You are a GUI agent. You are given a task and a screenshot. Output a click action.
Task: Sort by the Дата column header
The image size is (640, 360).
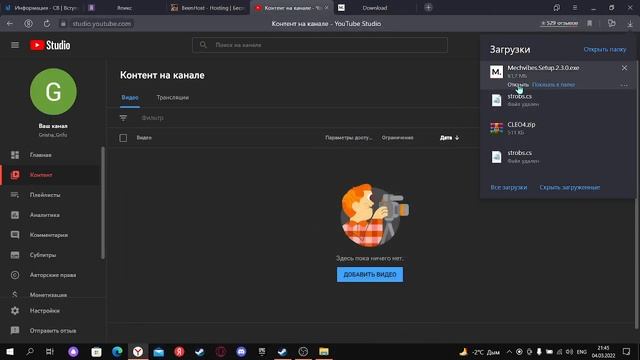[449, 138]
